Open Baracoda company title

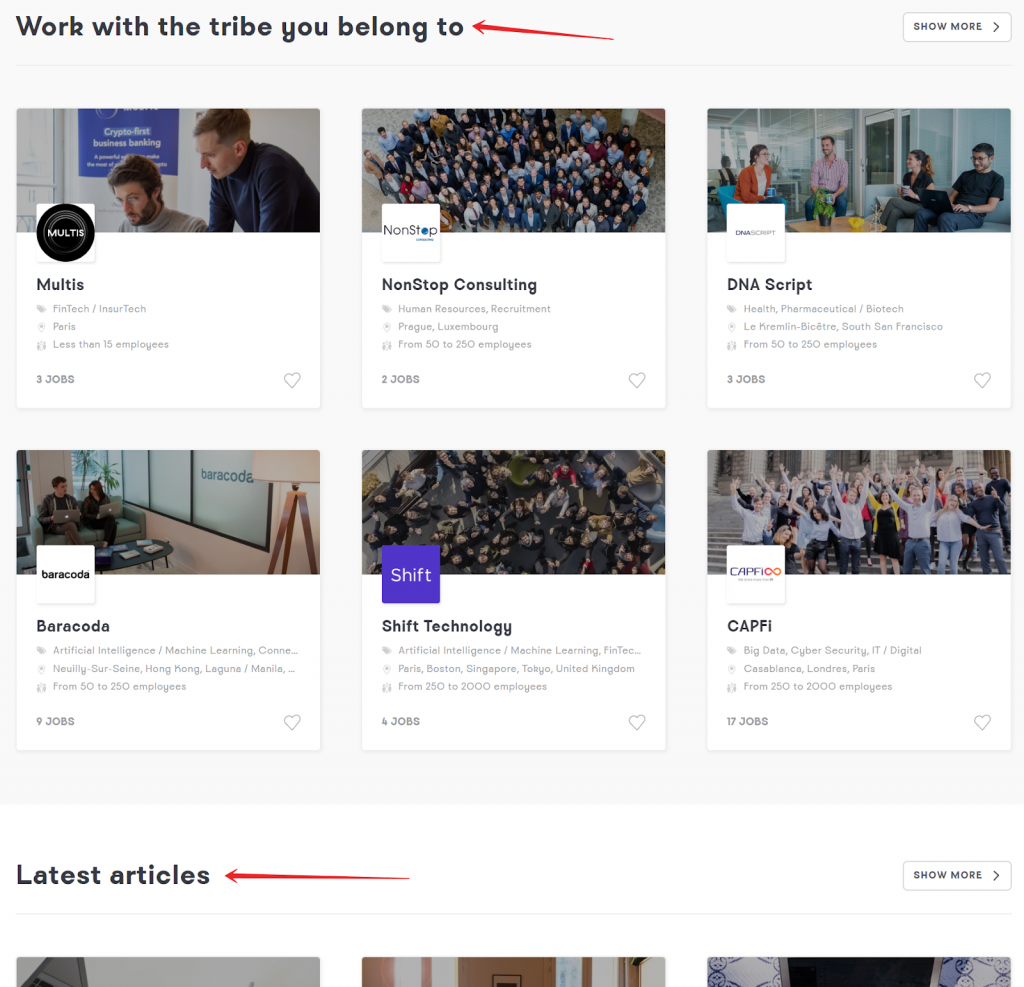73,626
